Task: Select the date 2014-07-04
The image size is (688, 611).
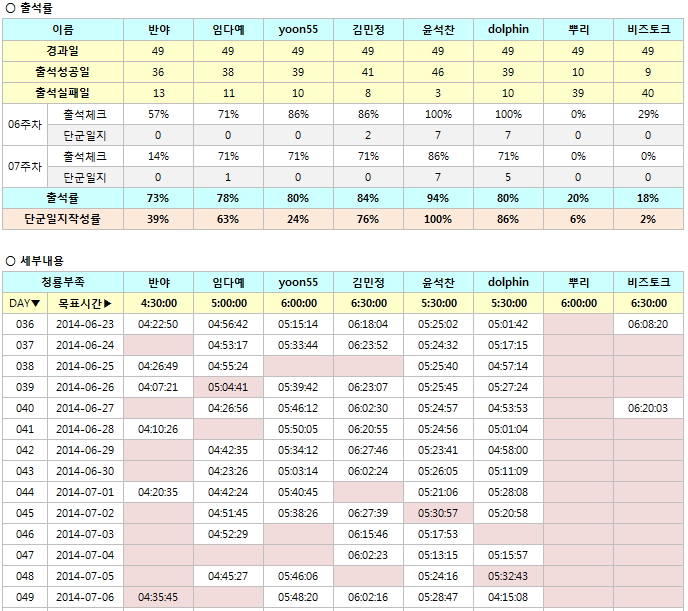Action: (x=85, y=555)
